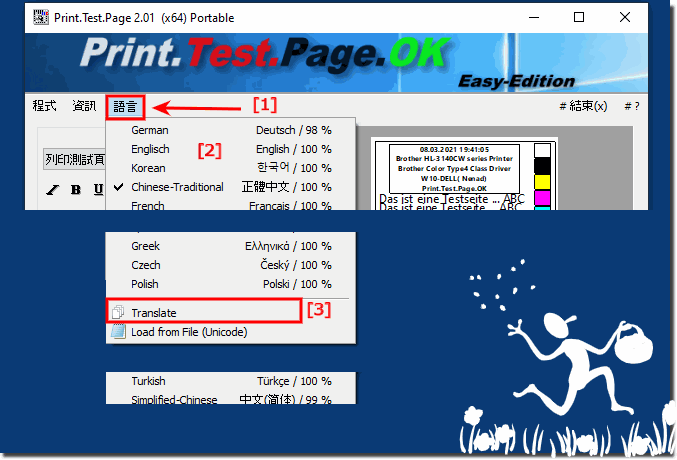Select checked Chinese-Traditional language entry
The image size is (677, 460).
[x=231, y=187]
